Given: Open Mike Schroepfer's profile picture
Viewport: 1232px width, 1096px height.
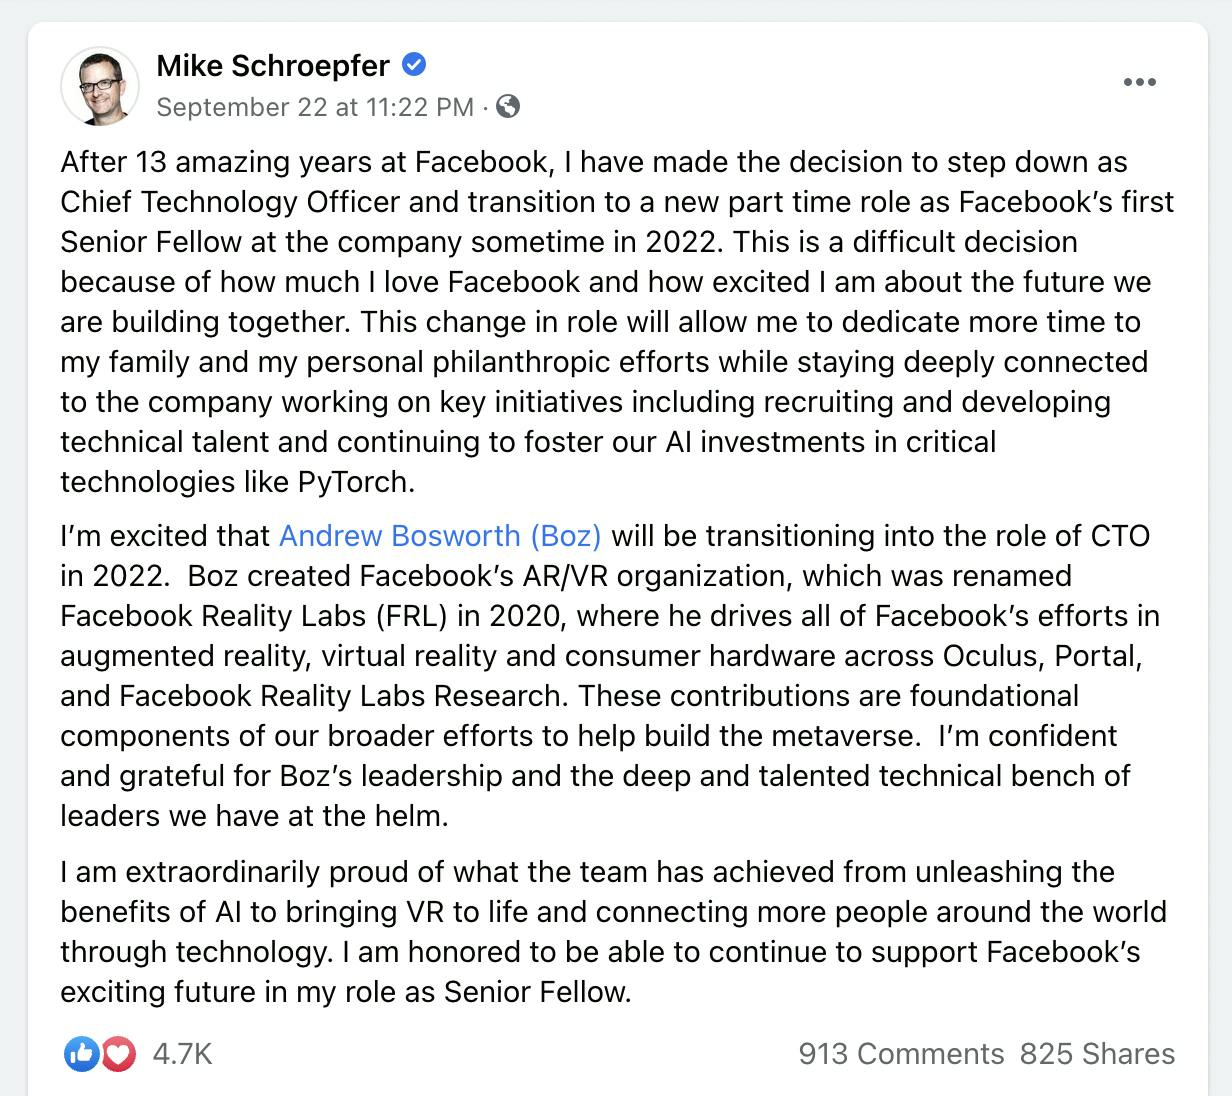Looking at the screenshot, I should 100,86.
